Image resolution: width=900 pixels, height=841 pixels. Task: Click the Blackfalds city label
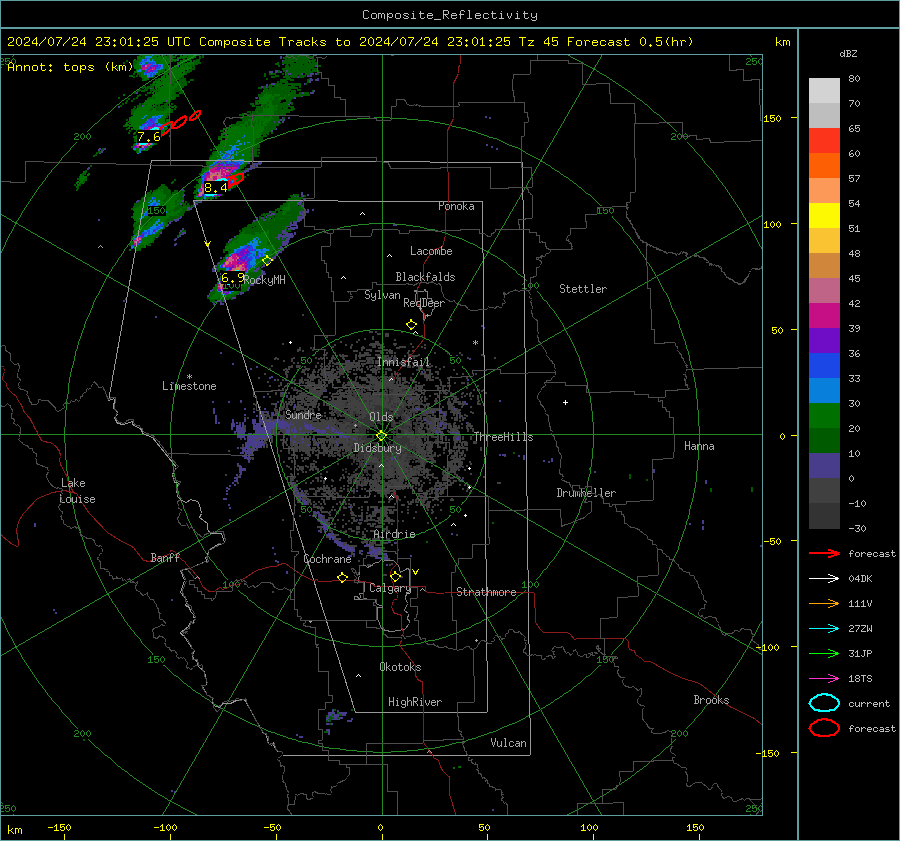425,277
